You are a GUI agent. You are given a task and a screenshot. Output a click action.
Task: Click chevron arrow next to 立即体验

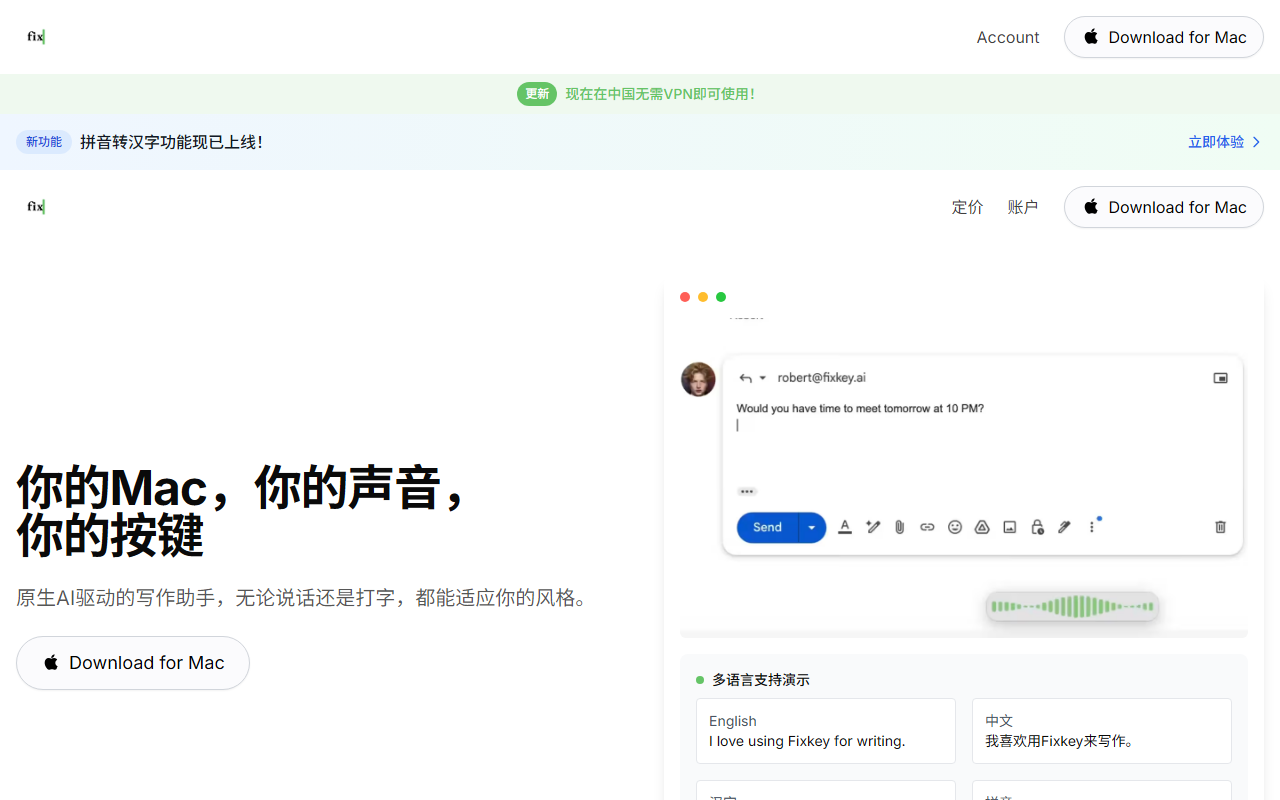coord(1257,142)
